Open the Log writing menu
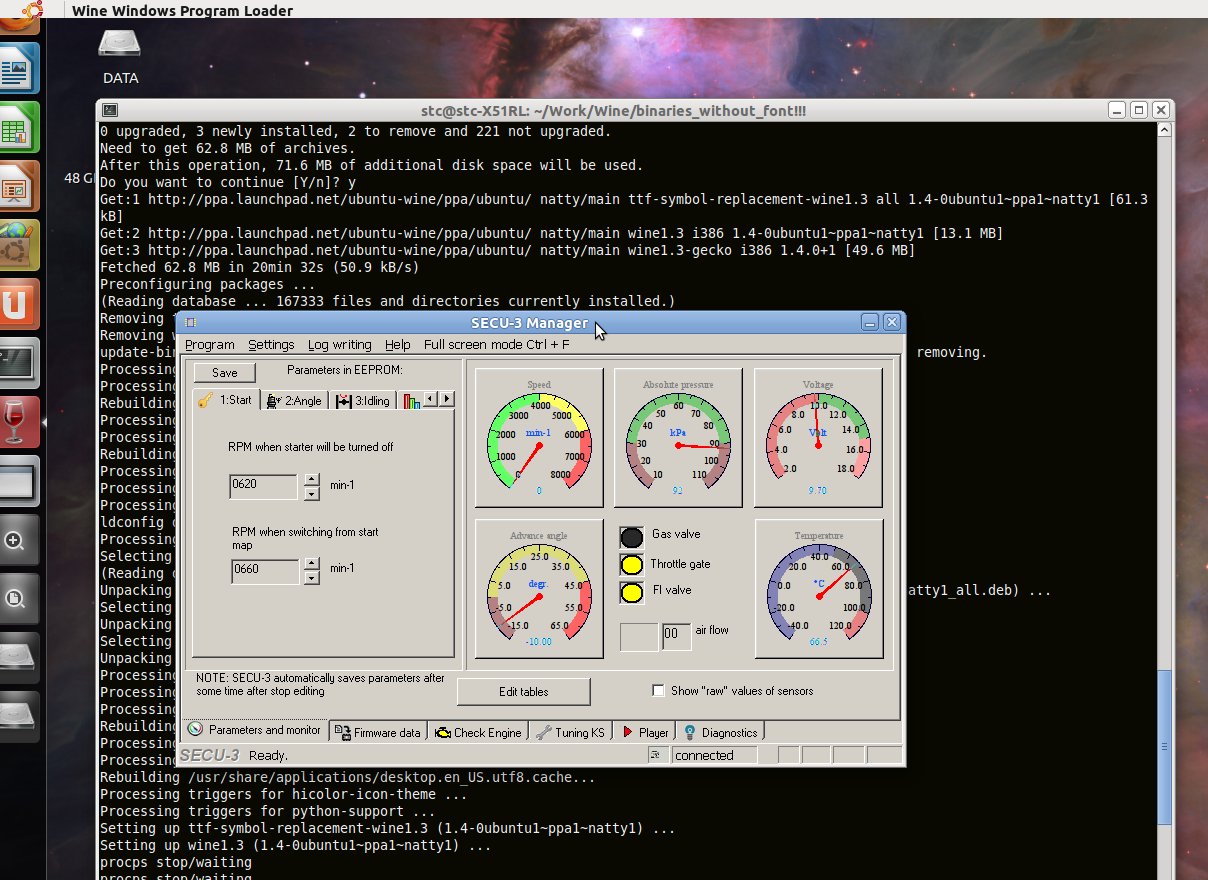This screenshot has height=880, width=1208. pyautogui.click(x=339, y=345)
